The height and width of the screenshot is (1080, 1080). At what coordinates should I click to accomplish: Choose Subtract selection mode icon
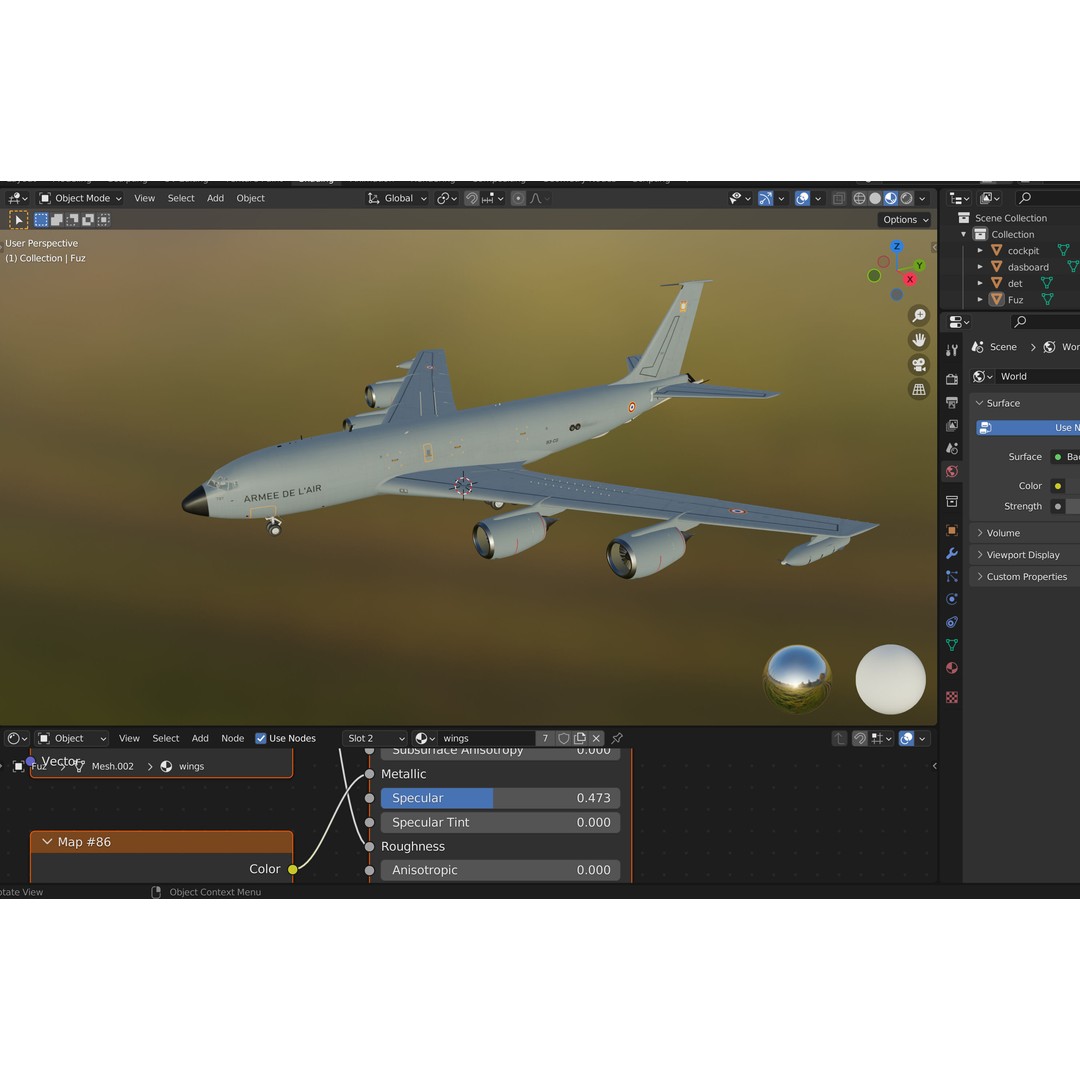pyautogui.click(x=72, y=220)
